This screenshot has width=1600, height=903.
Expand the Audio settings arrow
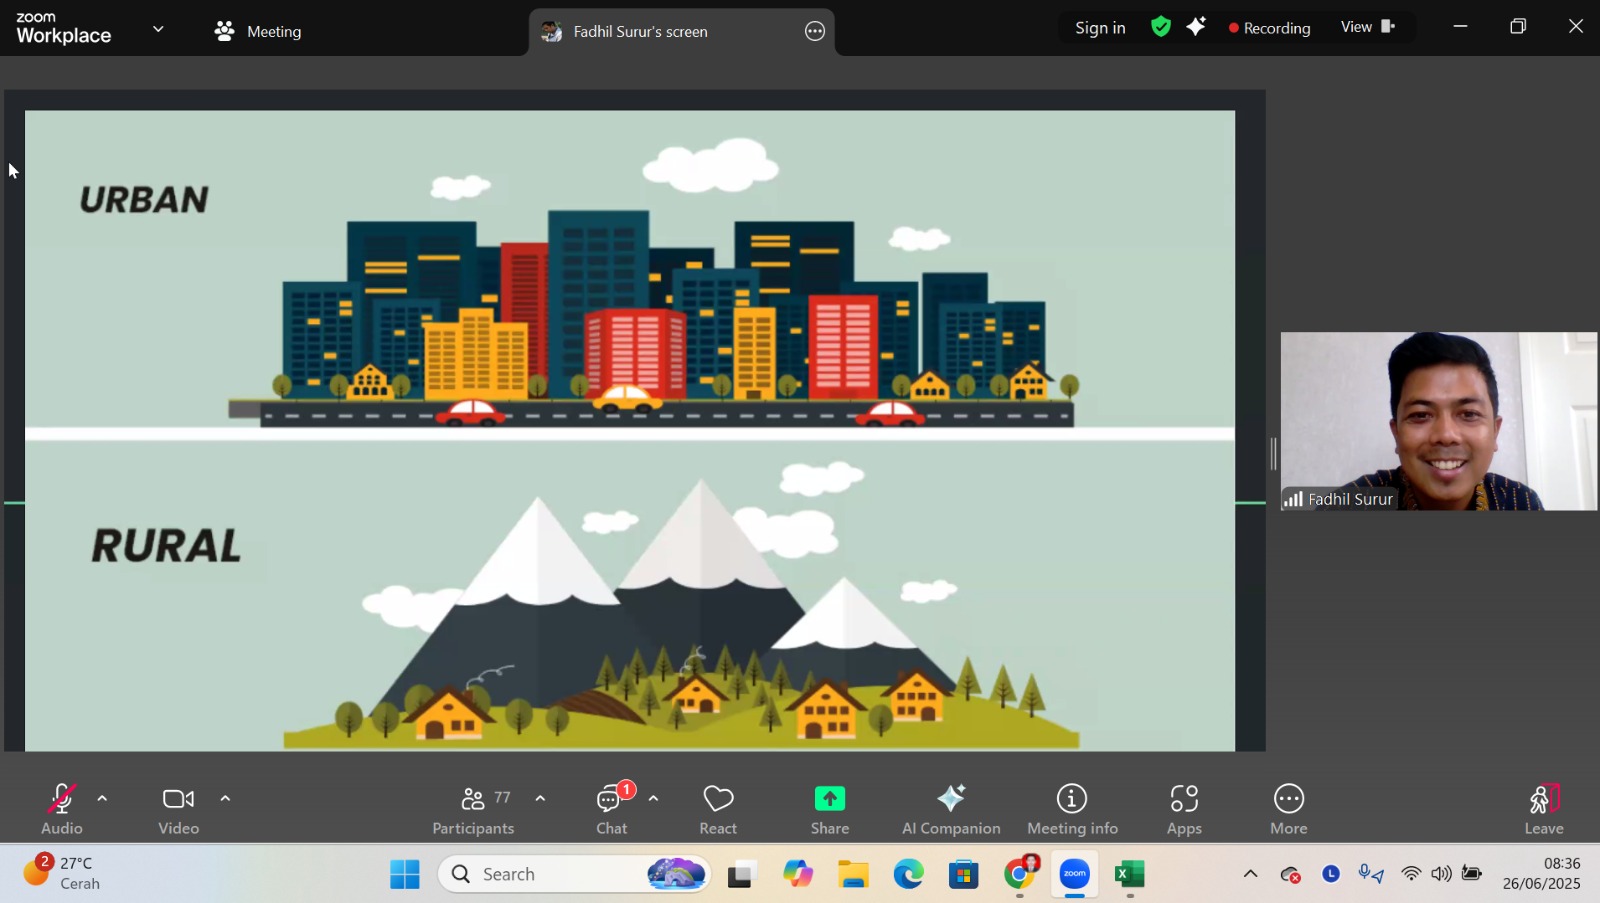pos(102,798)
